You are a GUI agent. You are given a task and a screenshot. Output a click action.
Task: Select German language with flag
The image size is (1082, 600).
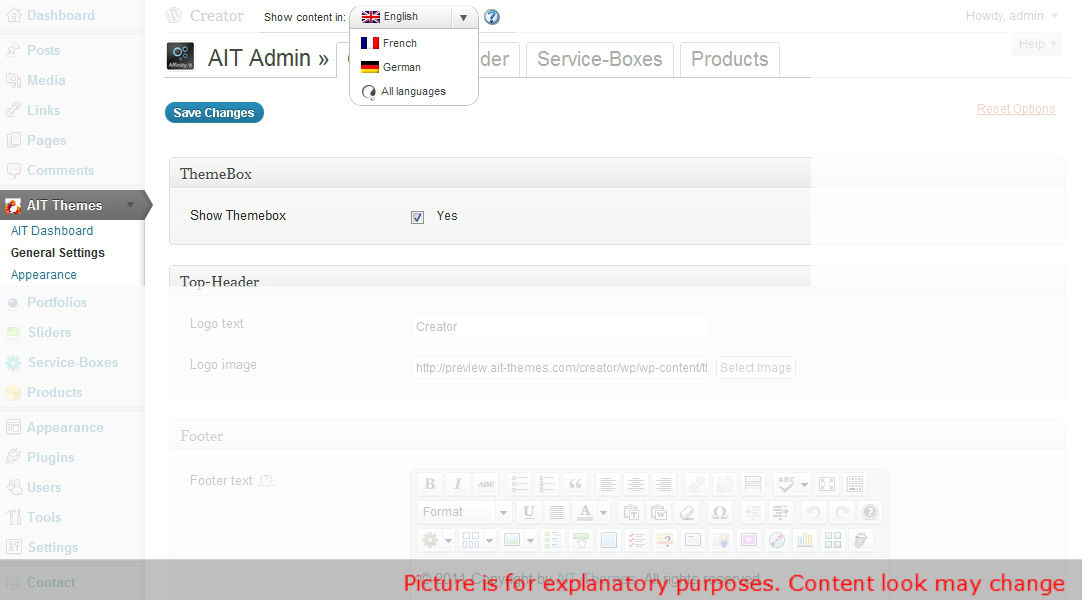point(400,67)
